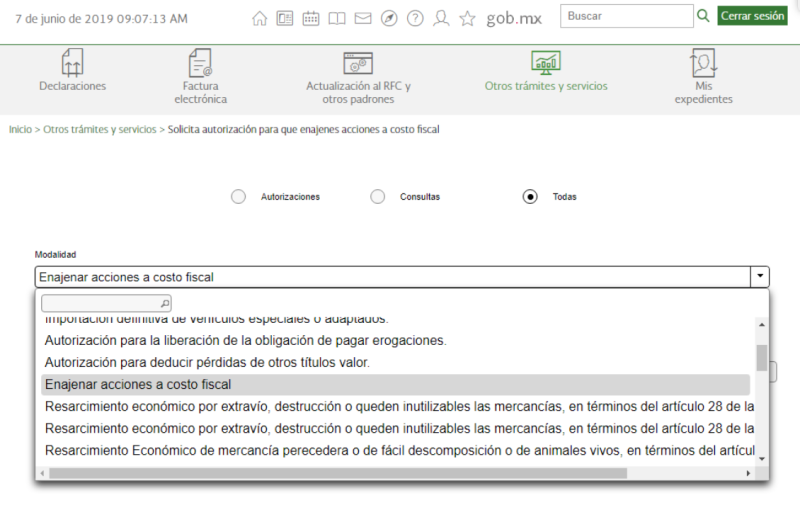Click the green search magnifier icon
Screen dimensions: 800x510
click(x=703, y=16)
